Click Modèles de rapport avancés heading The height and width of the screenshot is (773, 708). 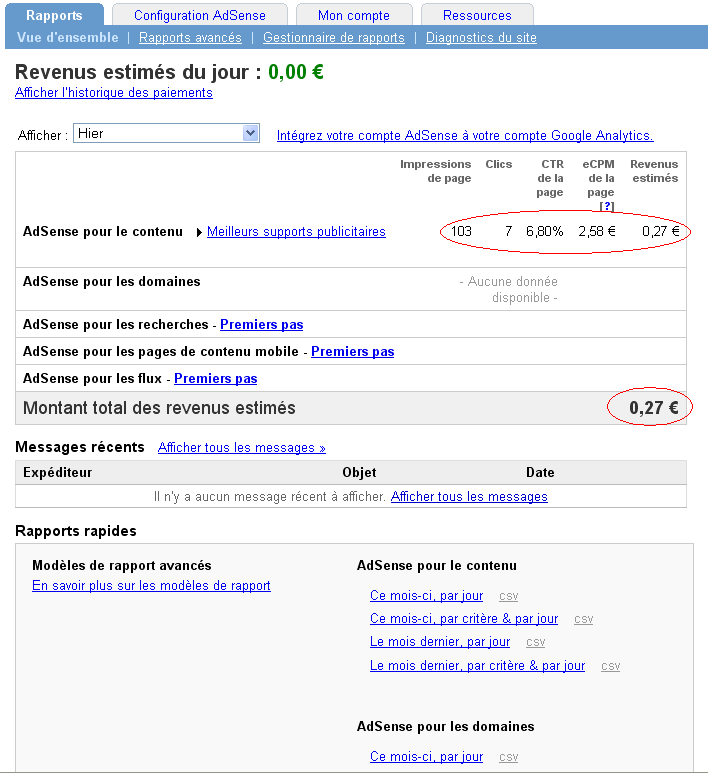[x=122, y=565]
